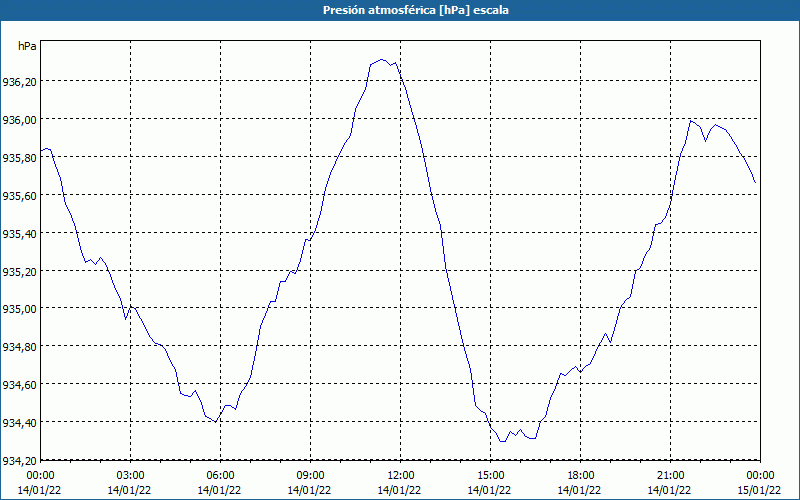Screen dimensions: 800x500
Task: Click the chart title 'Presión atmosférica [hPa] escala'
Action: [416, 10]
